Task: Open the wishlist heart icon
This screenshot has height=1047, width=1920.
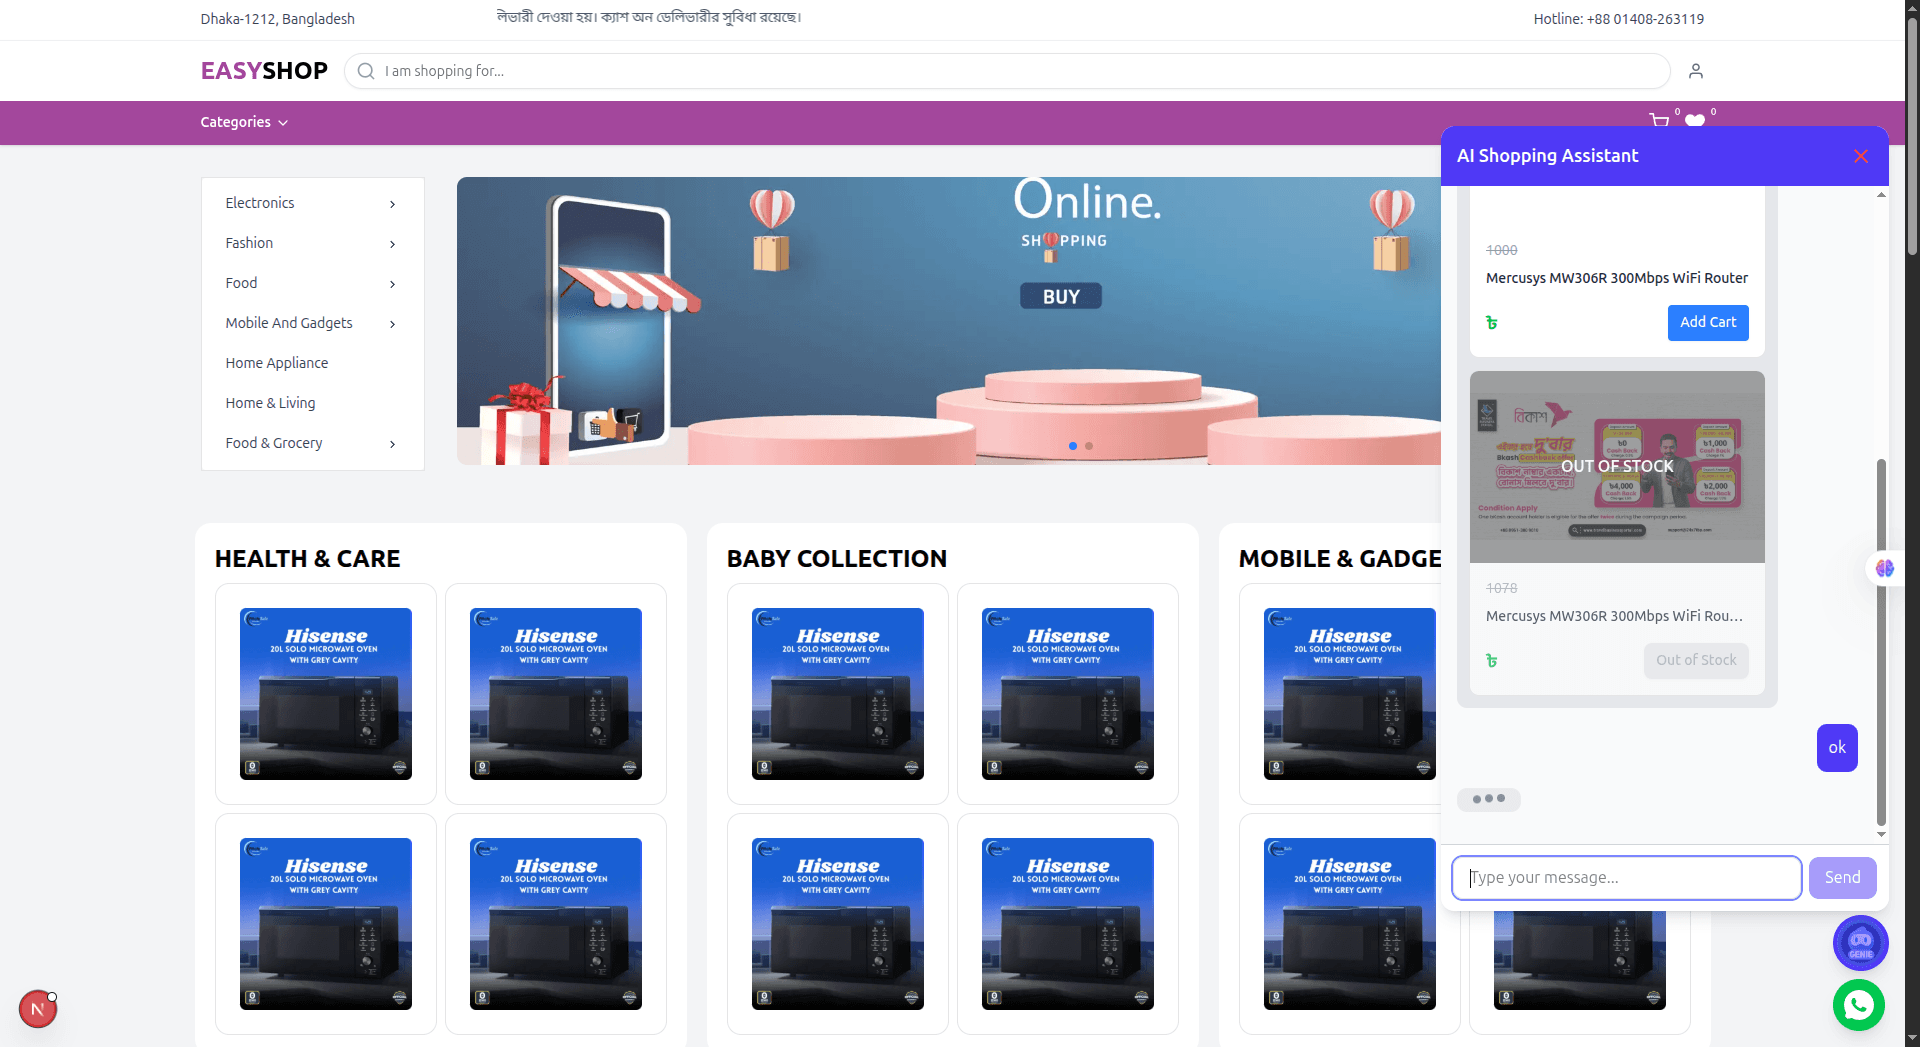Action: (1695, 120)
